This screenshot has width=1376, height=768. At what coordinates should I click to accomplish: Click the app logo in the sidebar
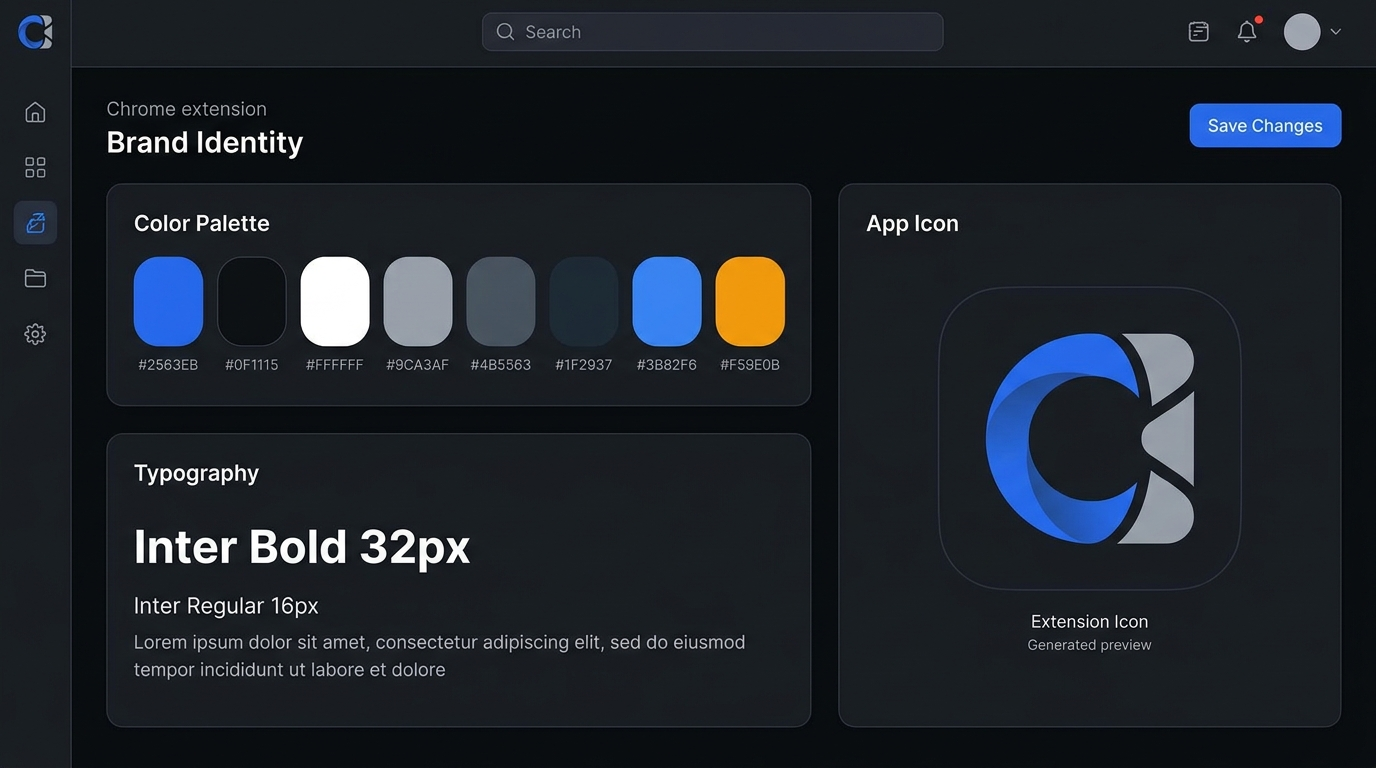[35, 32]
